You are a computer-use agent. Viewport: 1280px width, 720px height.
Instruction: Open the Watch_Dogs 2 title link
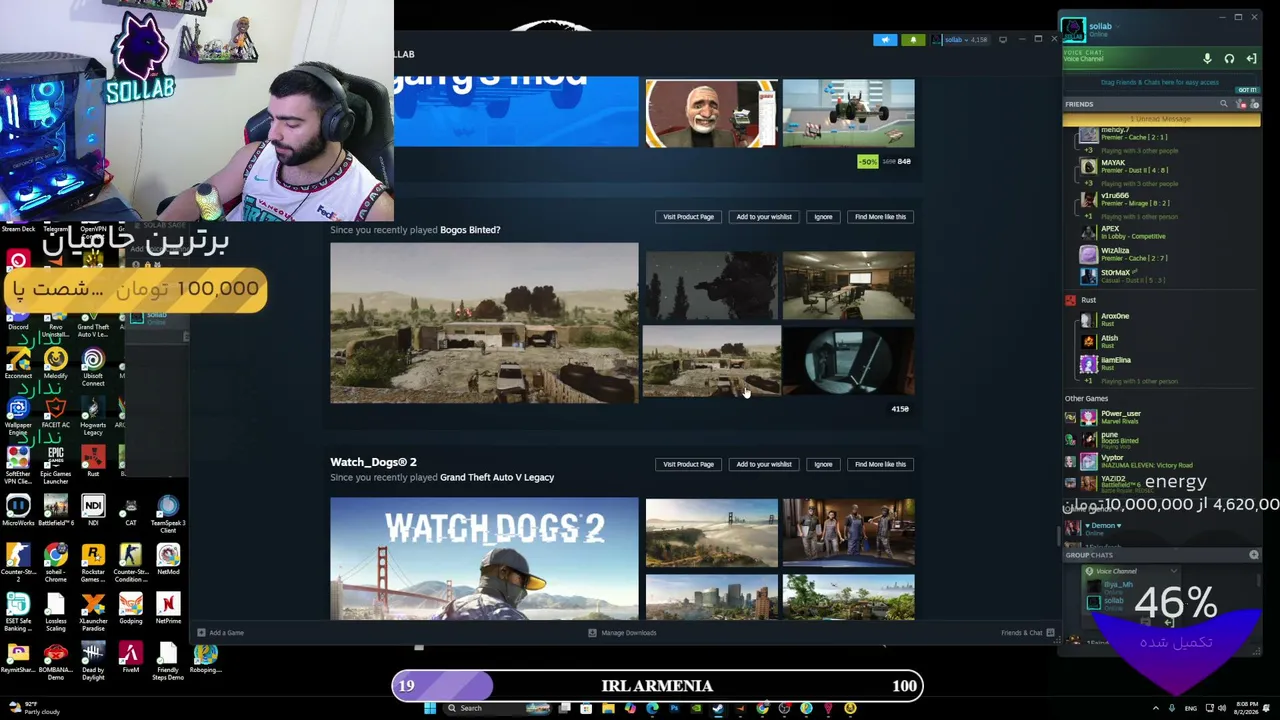pyautogui.click(x=373, y=462)
